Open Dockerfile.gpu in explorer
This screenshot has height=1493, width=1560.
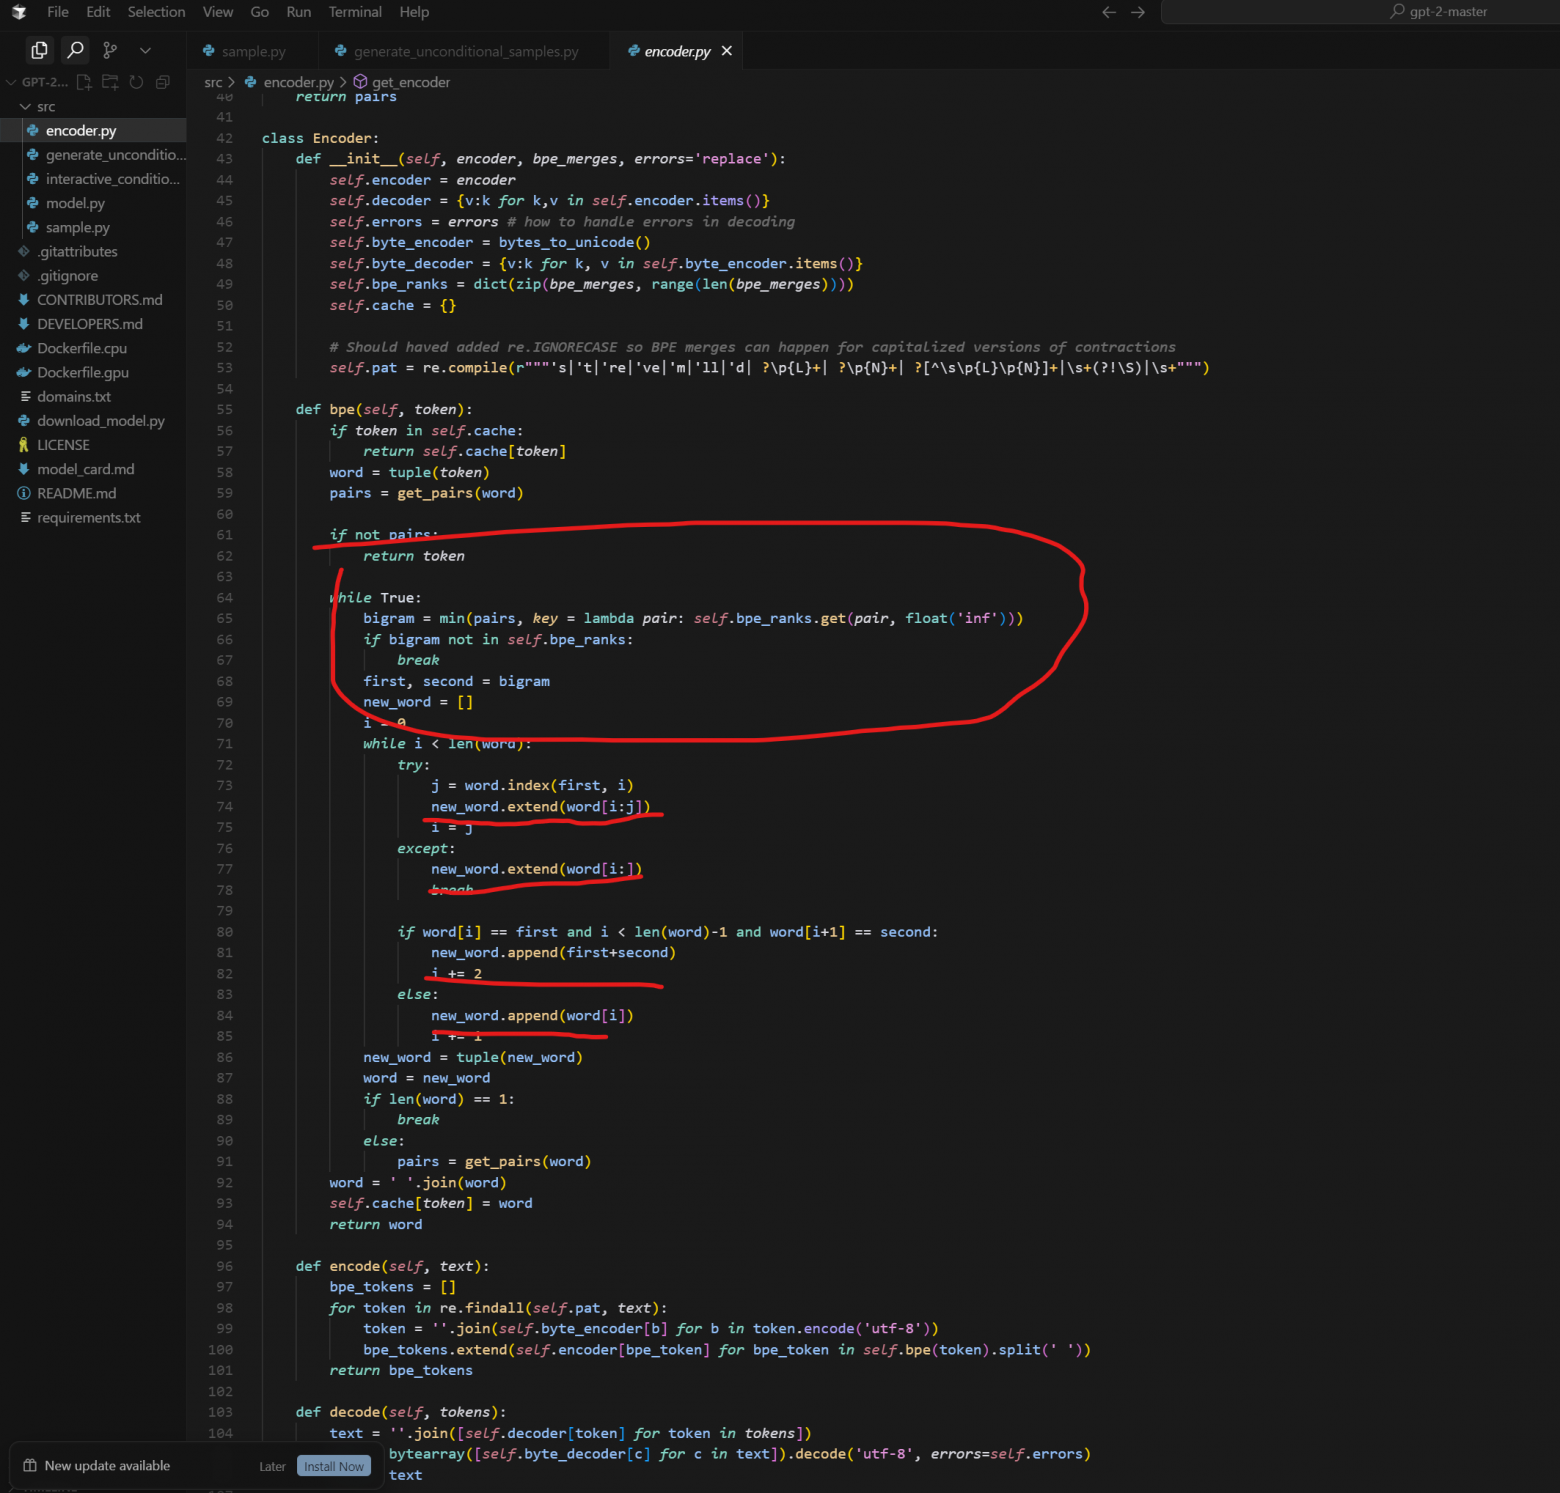[93, 372]
